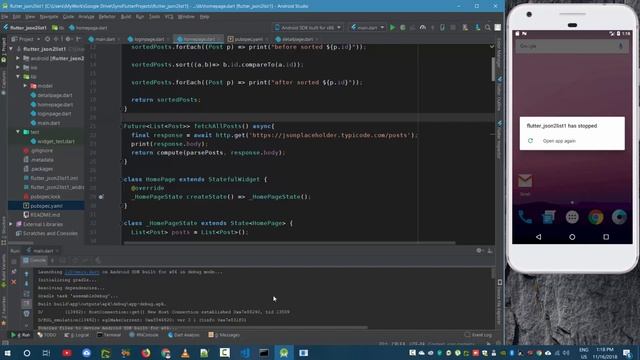Tap the emulator Home navigation button
Screen dimensions: 640x360
tap(572, 237)
